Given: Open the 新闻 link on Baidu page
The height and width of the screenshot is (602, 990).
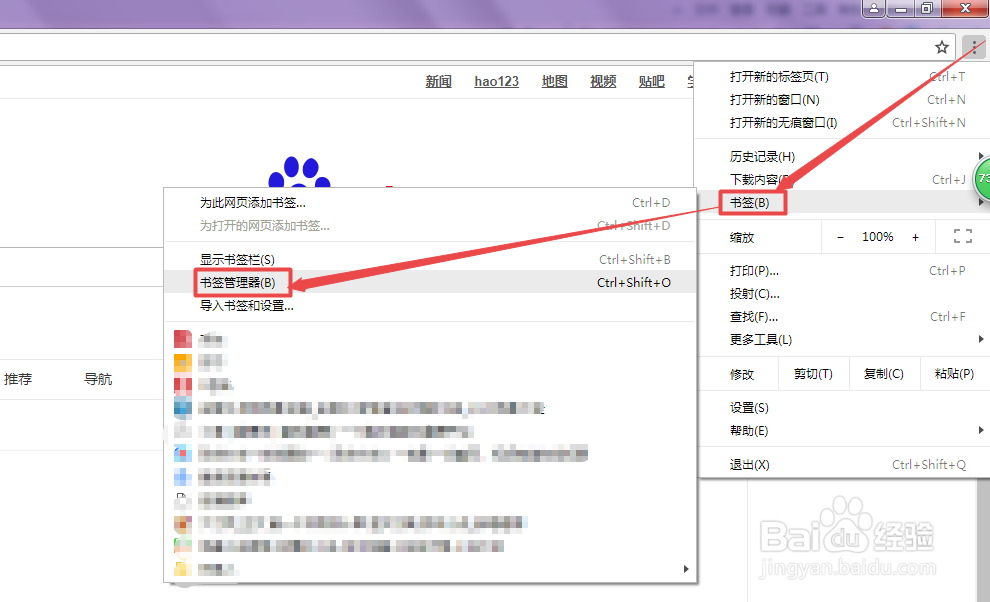Looking at the screenshot, I should click(x=438, y=81).
